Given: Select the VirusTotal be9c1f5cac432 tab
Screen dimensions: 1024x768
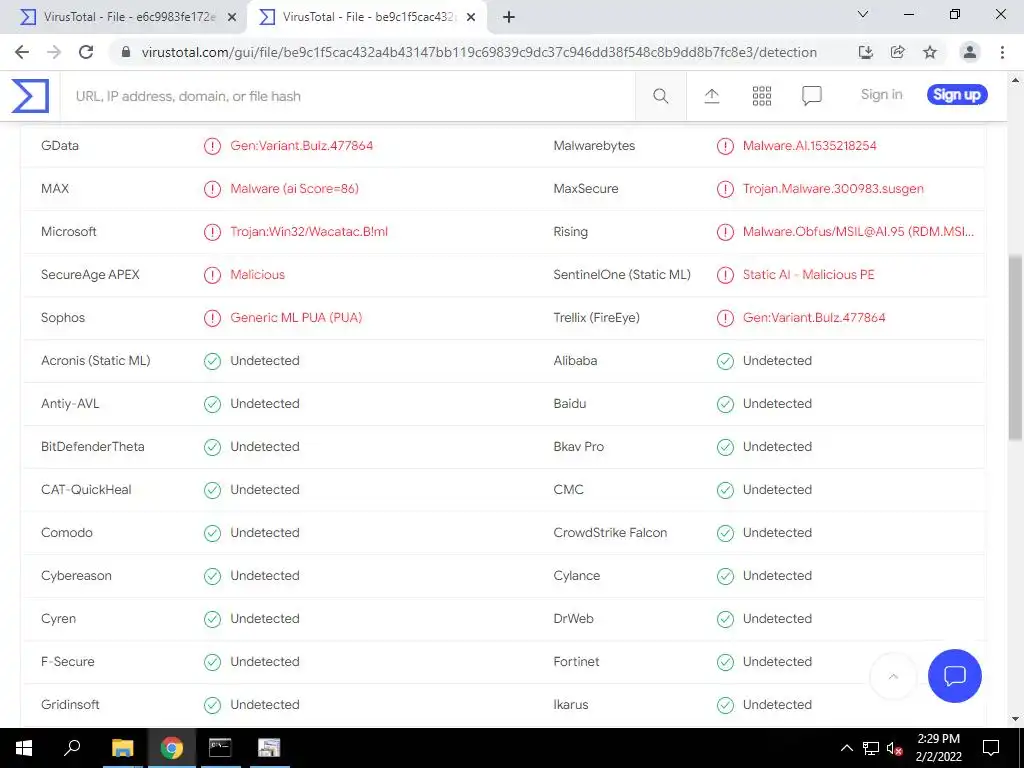Looking at the screenshot, I should coord(368,17).
